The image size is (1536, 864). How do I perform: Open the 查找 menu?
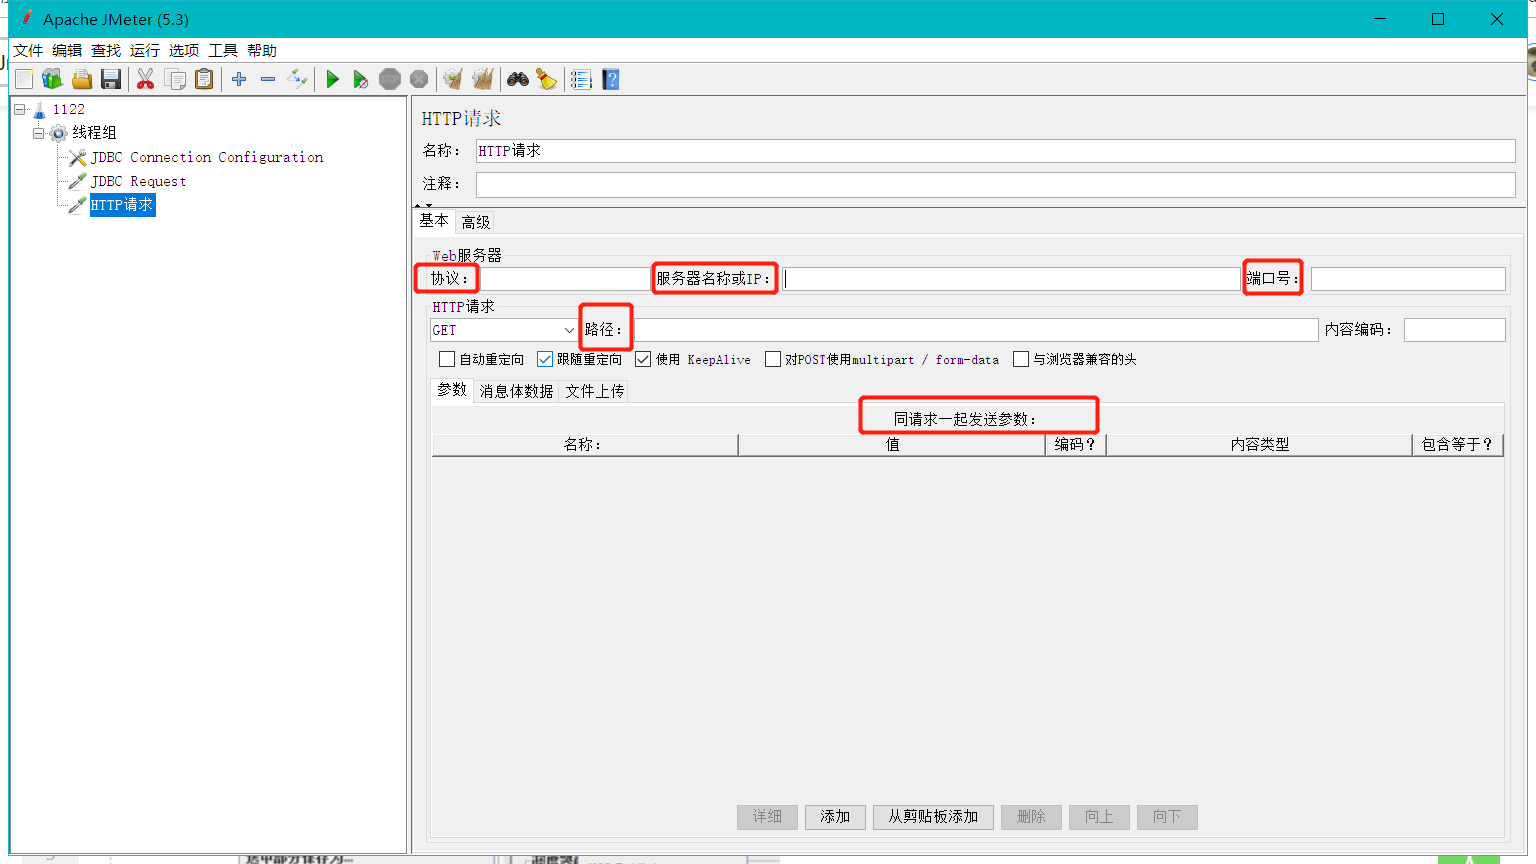[106, 50]
